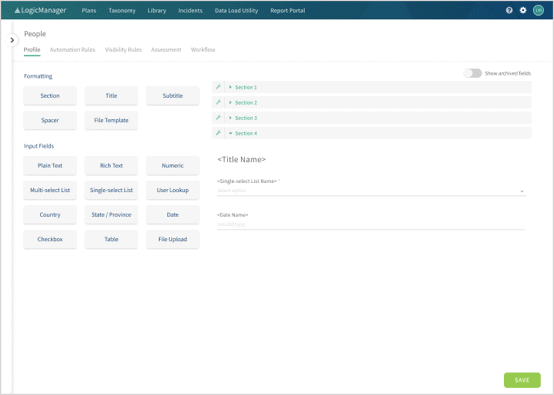The width and height of the screenshot is (554, 395).
Task: Open the user avatar menu
Action: pos(538,10)
